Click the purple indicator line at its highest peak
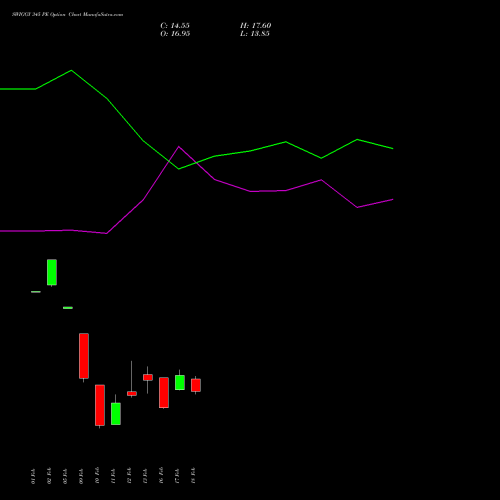This screenshot has height=500, width=500. coord(179,147)
